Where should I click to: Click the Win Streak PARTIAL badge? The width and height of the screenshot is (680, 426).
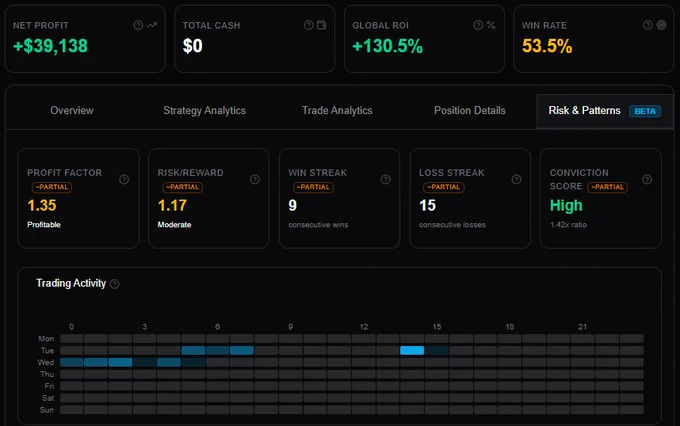313,187
